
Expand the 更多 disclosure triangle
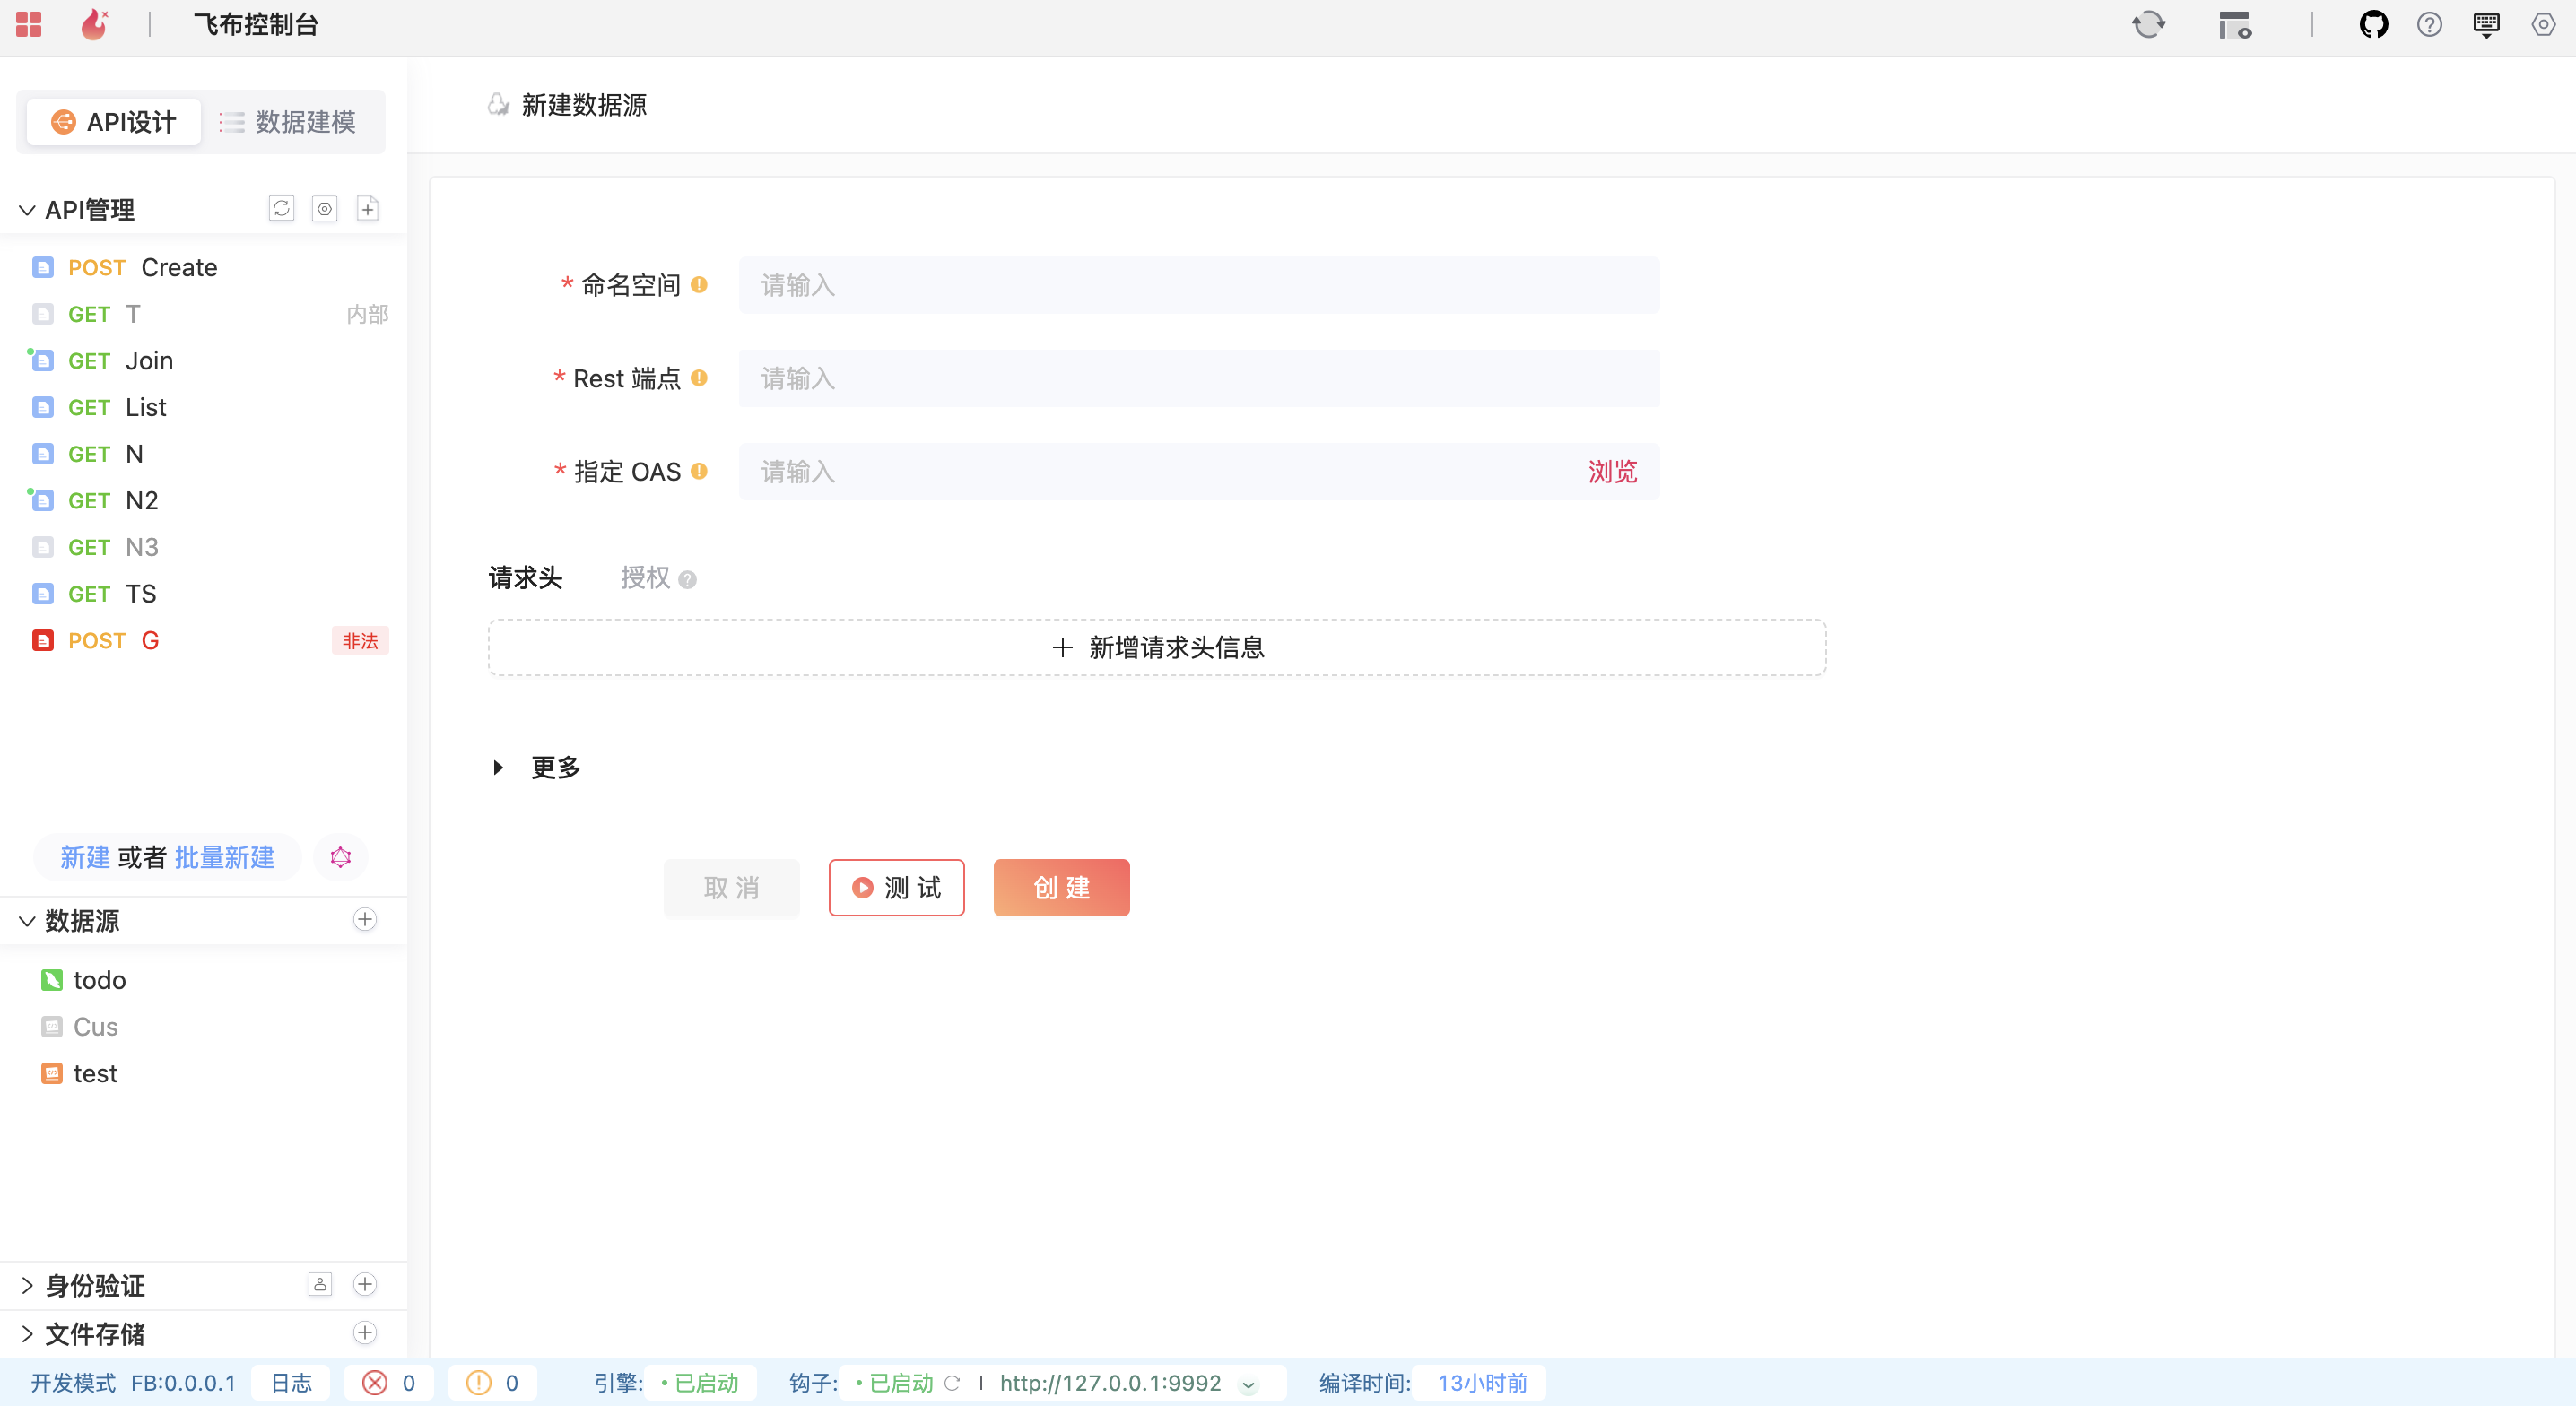coord(498,767)
